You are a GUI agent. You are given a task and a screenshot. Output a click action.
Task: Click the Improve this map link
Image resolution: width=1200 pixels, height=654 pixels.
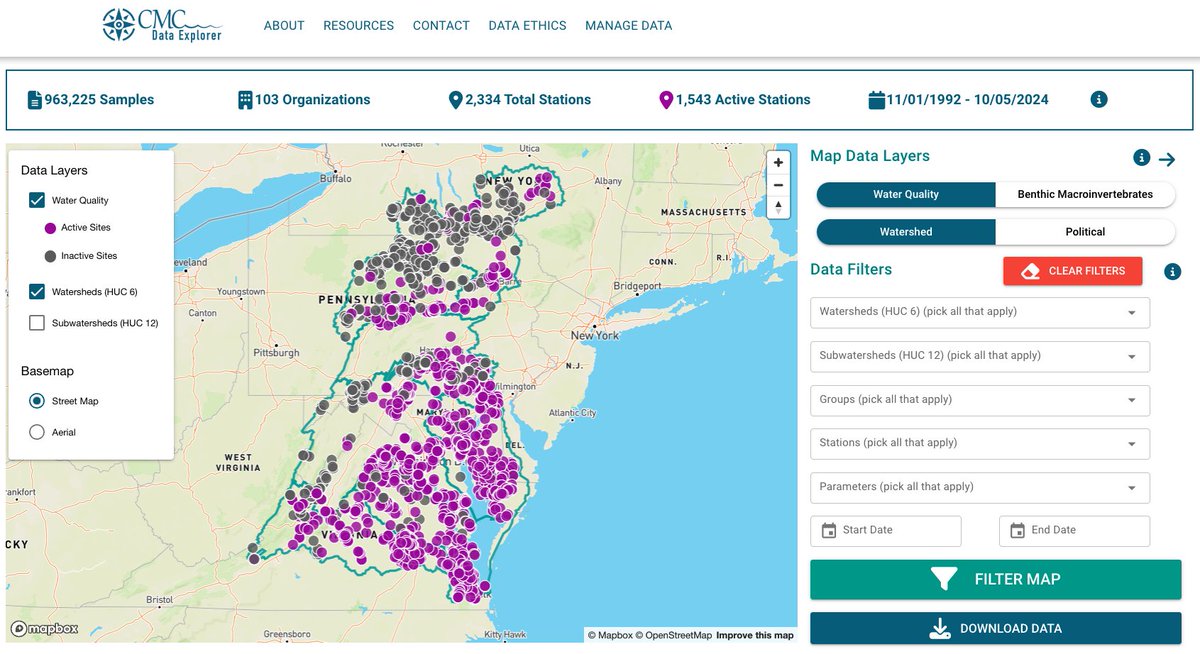755,635
